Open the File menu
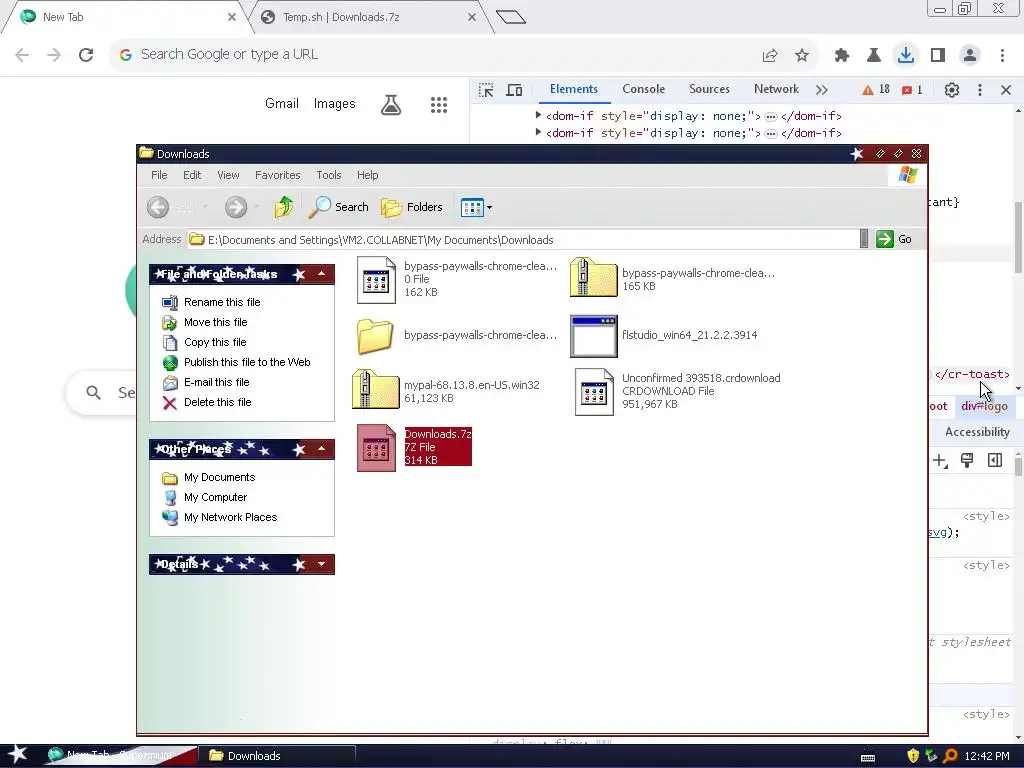Image resolution: width=1024 pixels, height=768 pixels. click(x=159, y=175)
